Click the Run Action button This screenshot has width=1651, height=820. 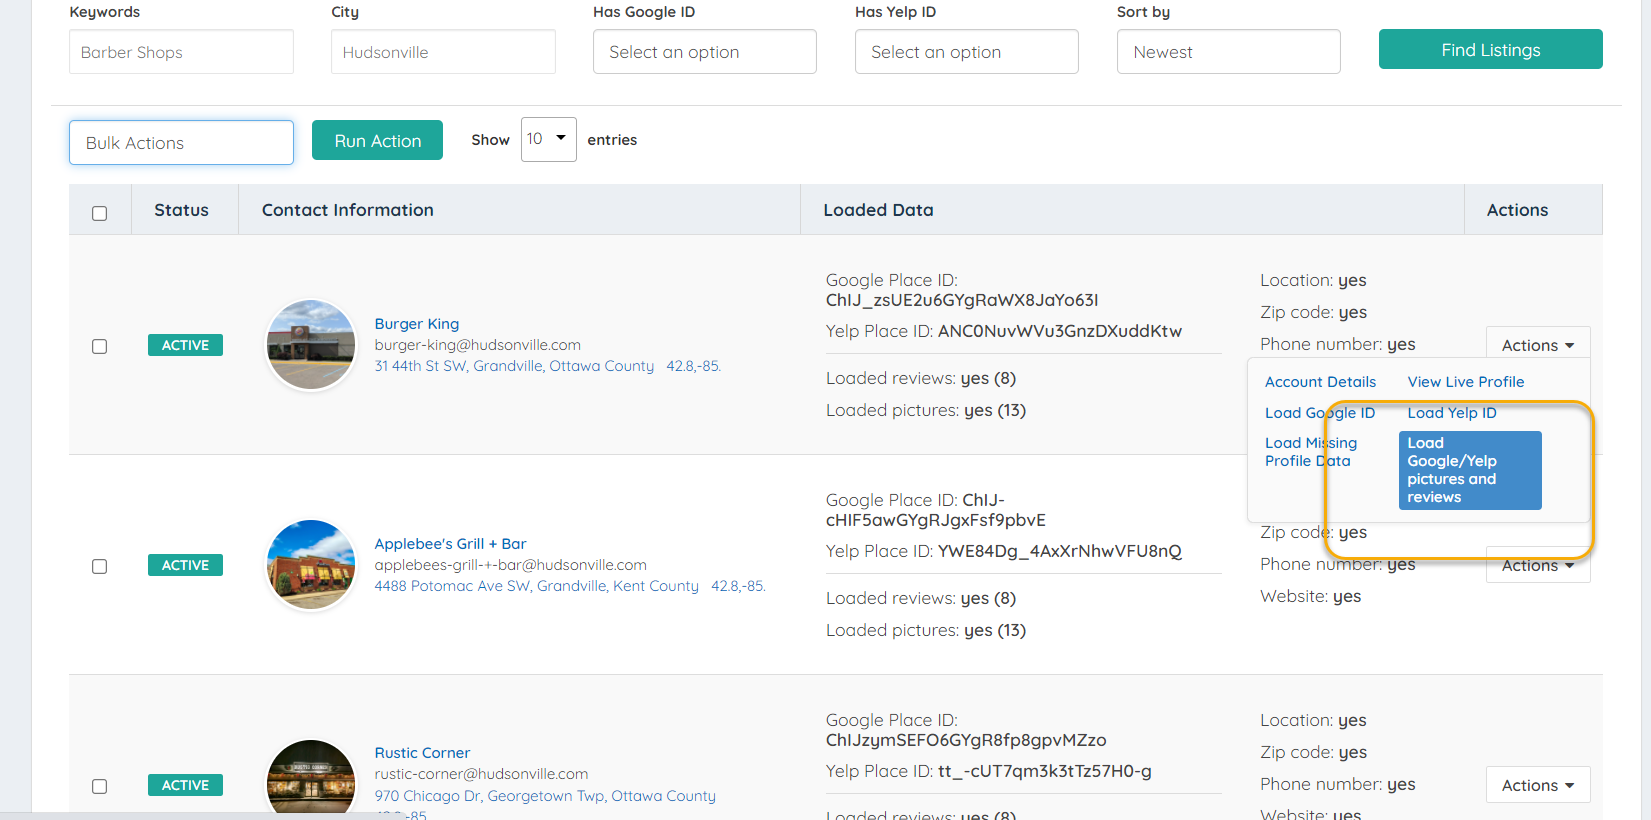tap(377, 141)
